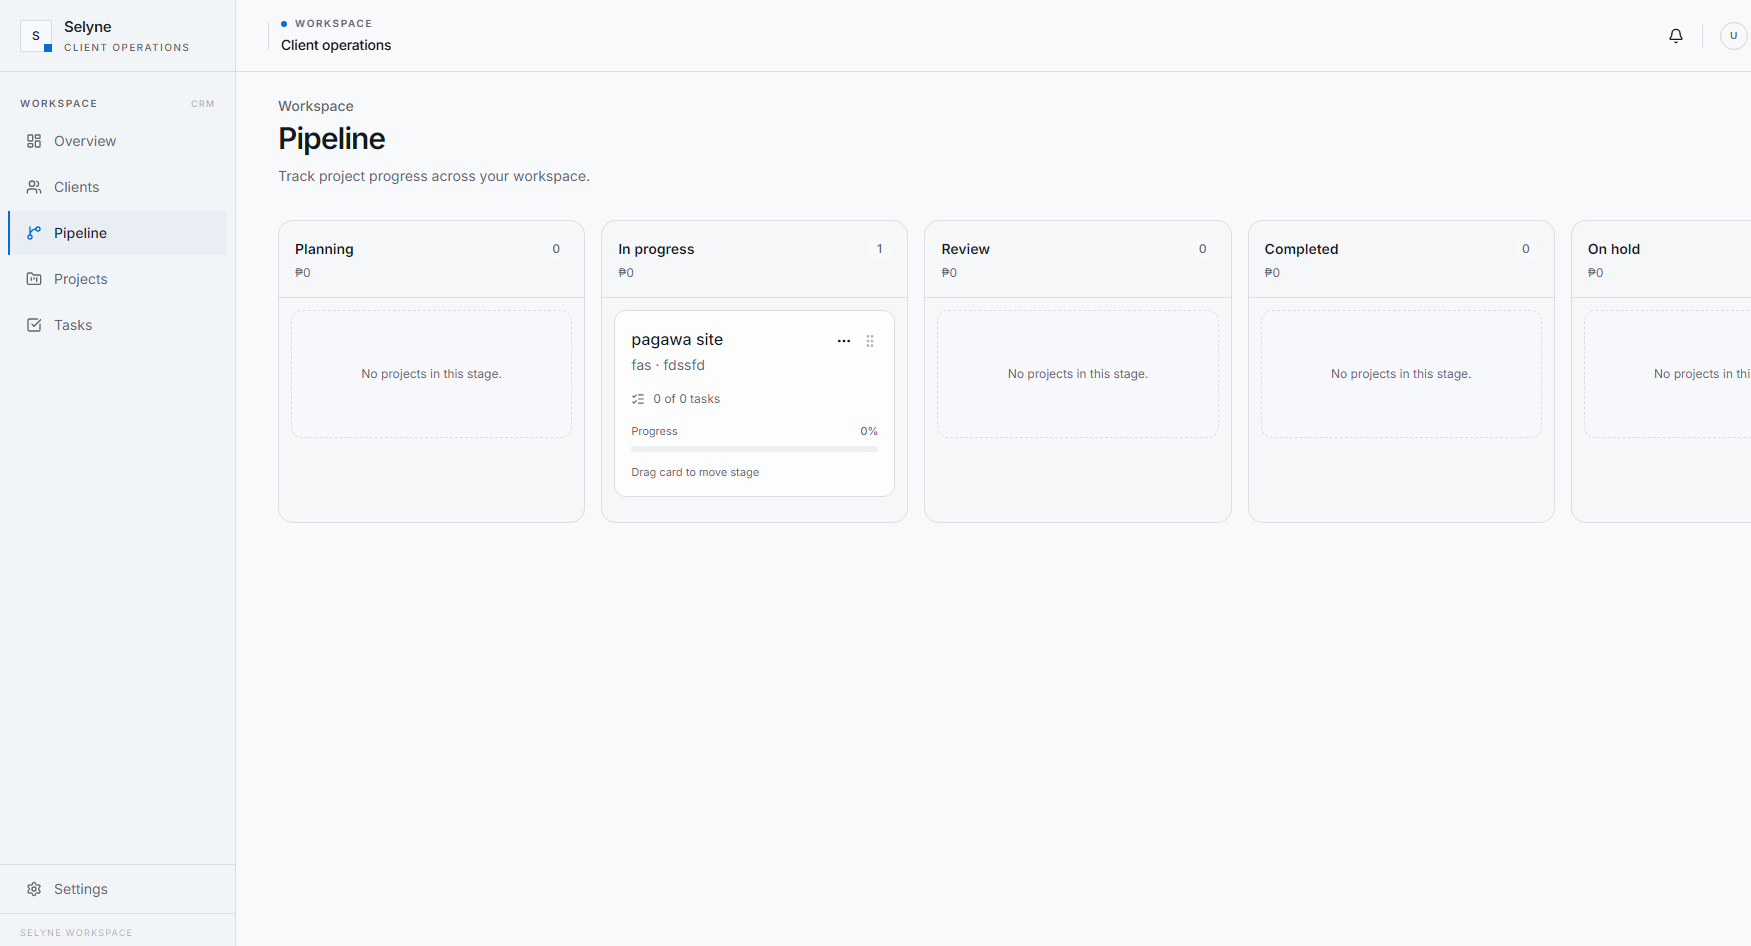The height and width of the screenshot is (946, 1751).
Task: Click the Tasks checkbox icon
Action: pyautogui.click(x=34, y=325)
